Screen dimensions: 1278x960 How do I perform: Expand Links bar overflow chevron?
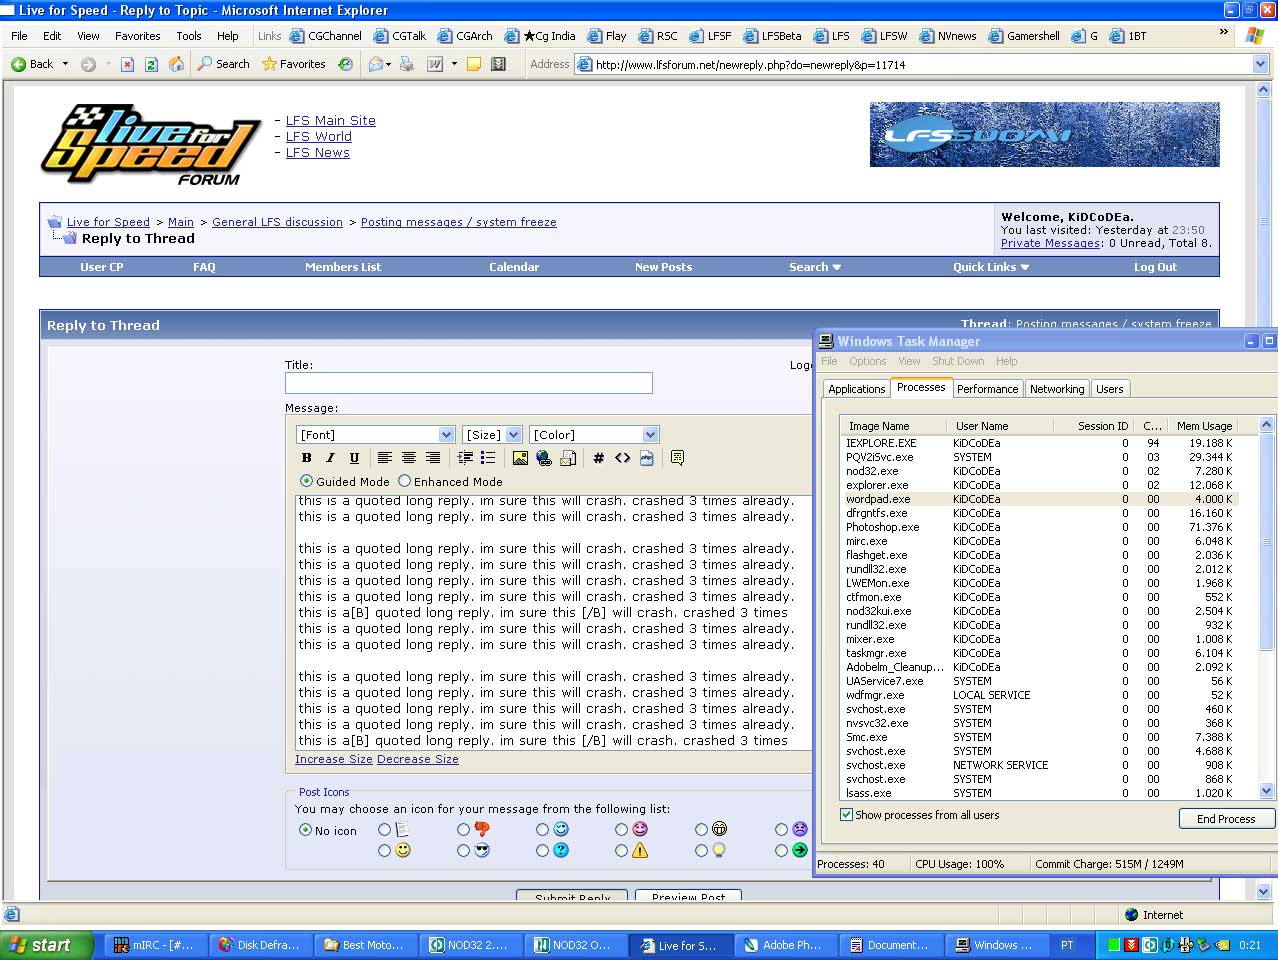point(1223,33)
